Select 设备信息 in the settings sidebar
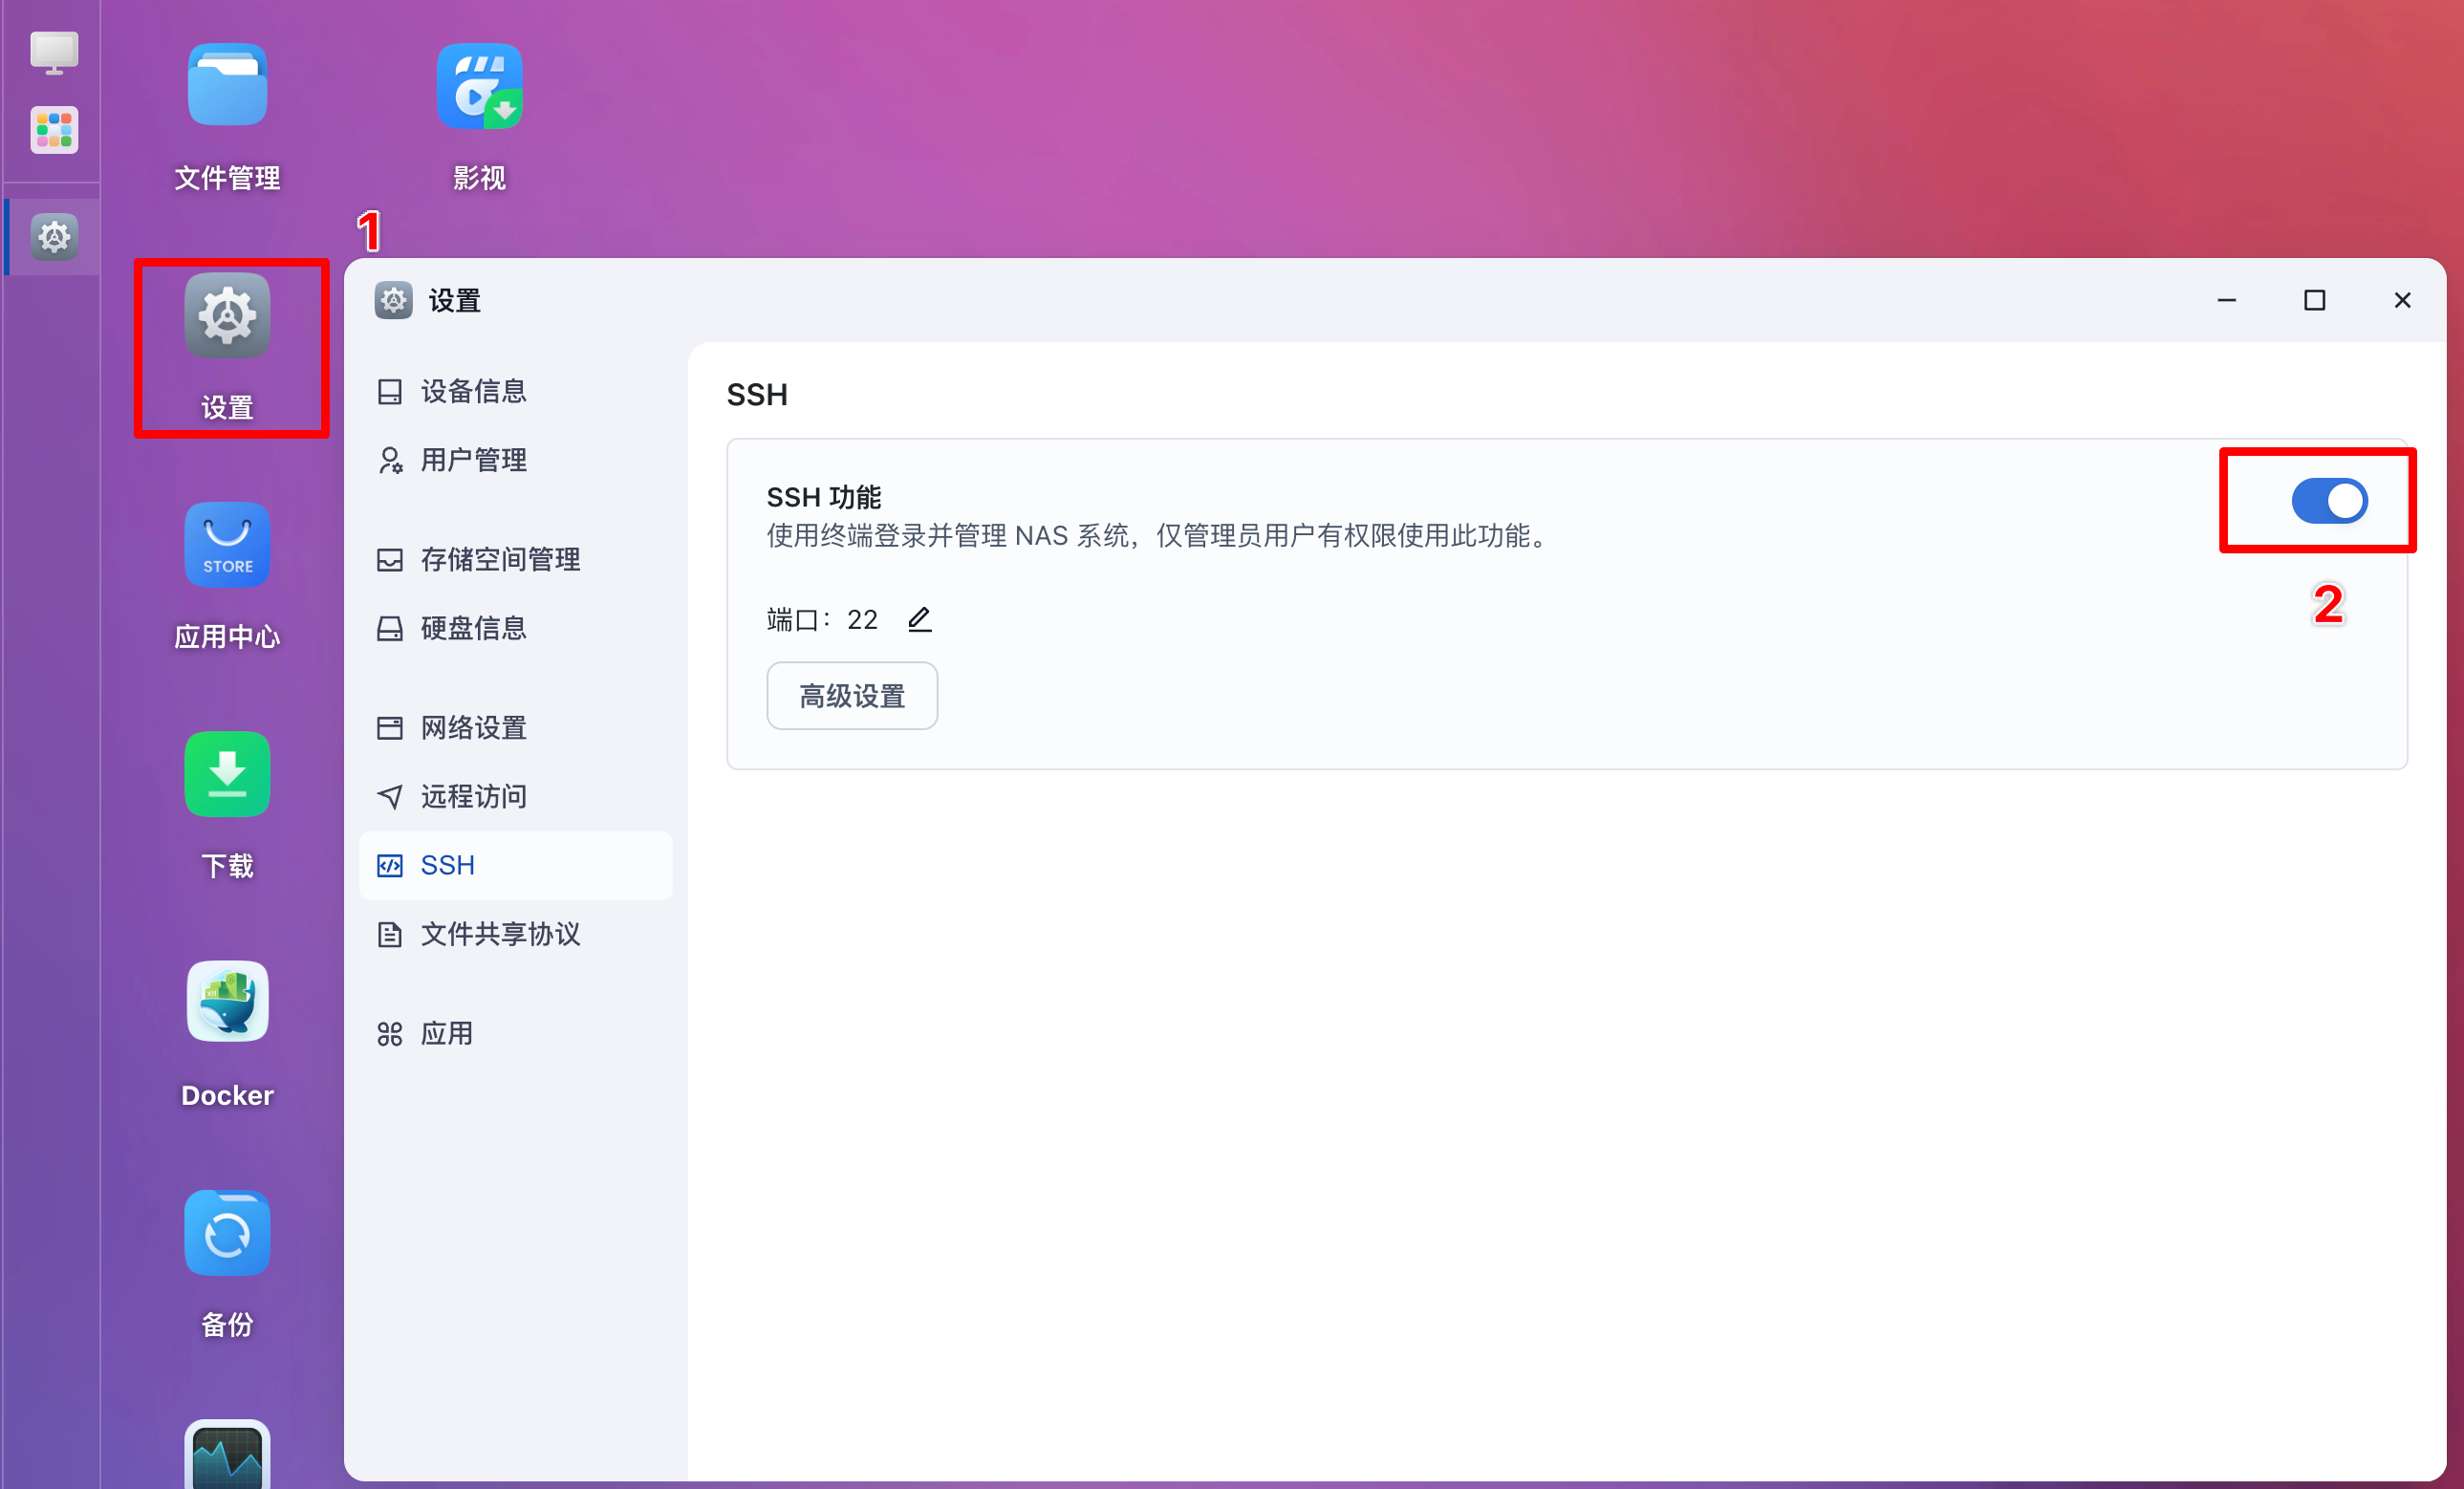Viewport: 2464px width, 1489px height. point(473,391)
